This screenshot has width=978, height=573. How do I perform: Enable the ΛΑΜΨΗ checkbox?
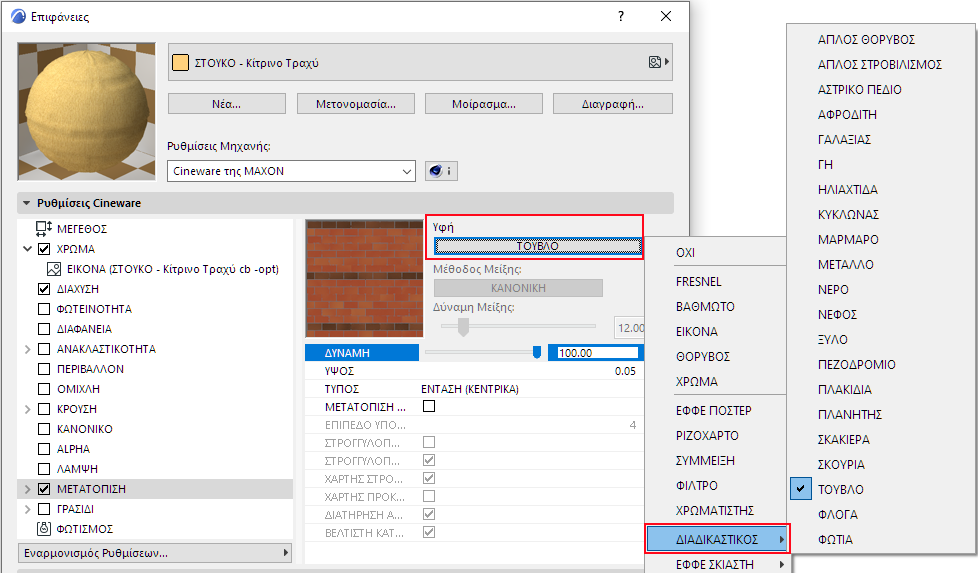point(44,469)
